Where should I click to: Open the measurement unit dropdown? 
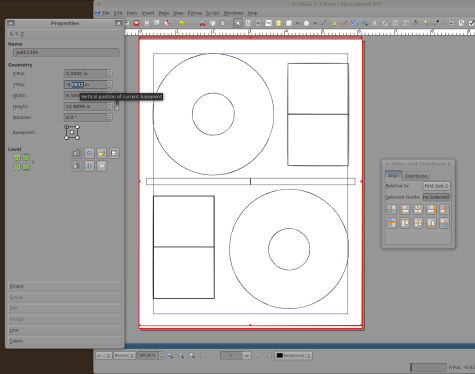coord(103,355)
